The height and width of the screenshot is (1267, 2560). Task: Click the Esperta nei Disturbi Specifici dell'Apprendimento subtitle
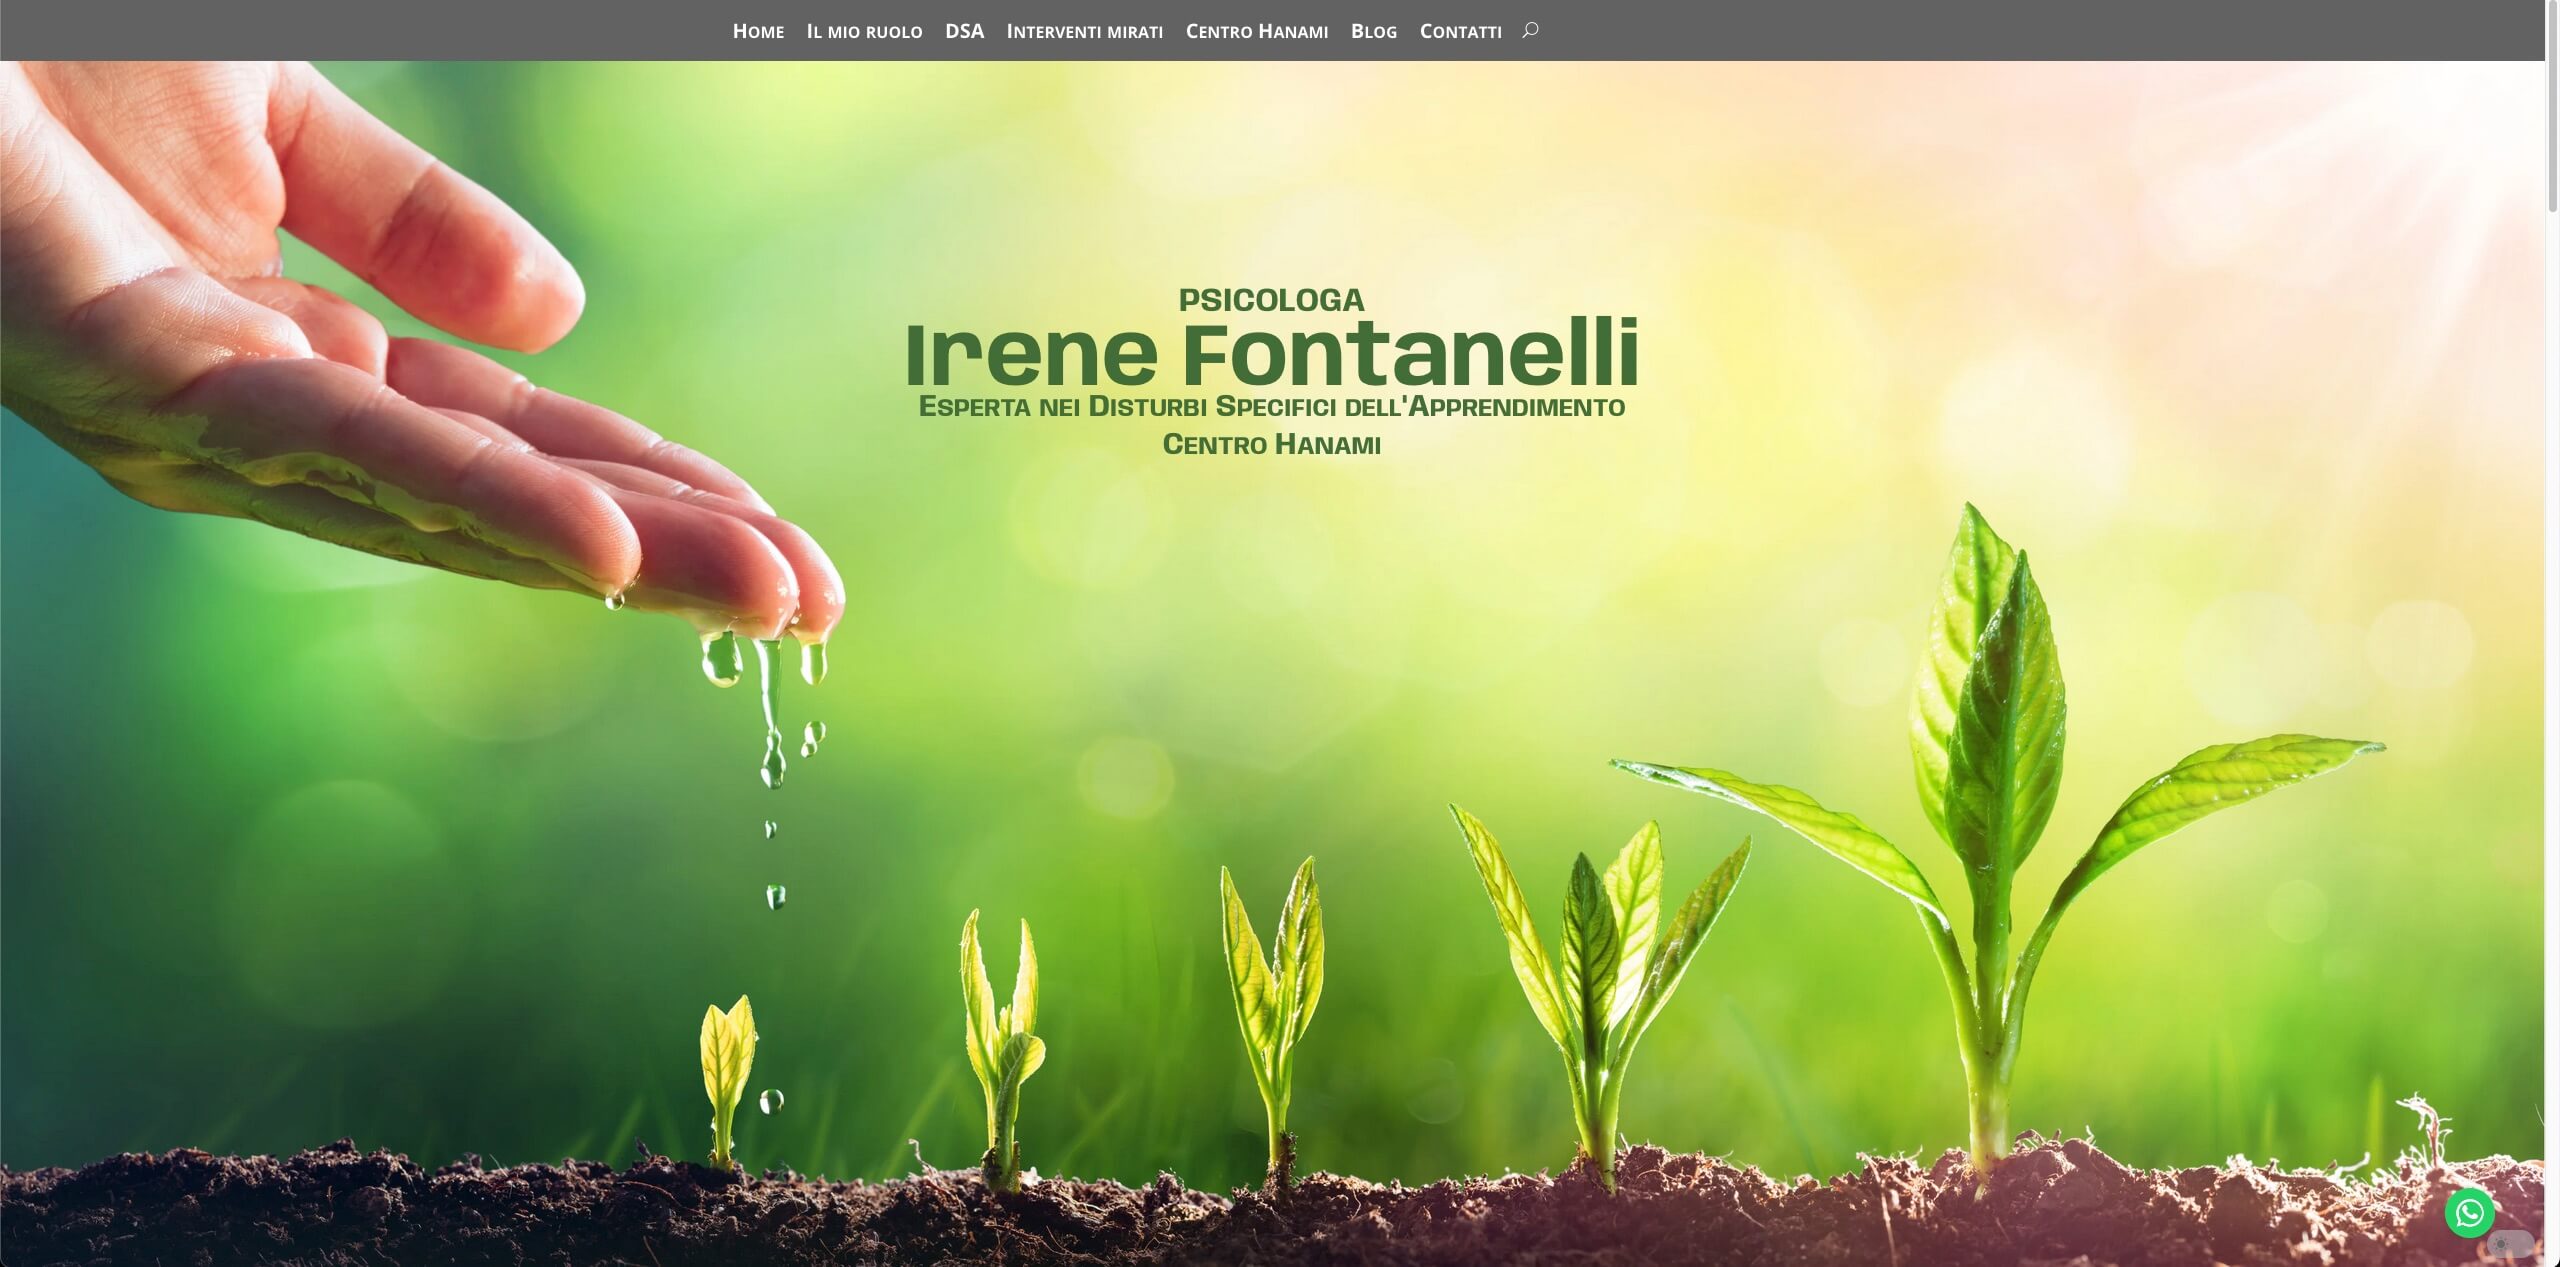click(x=1271, y=406)
